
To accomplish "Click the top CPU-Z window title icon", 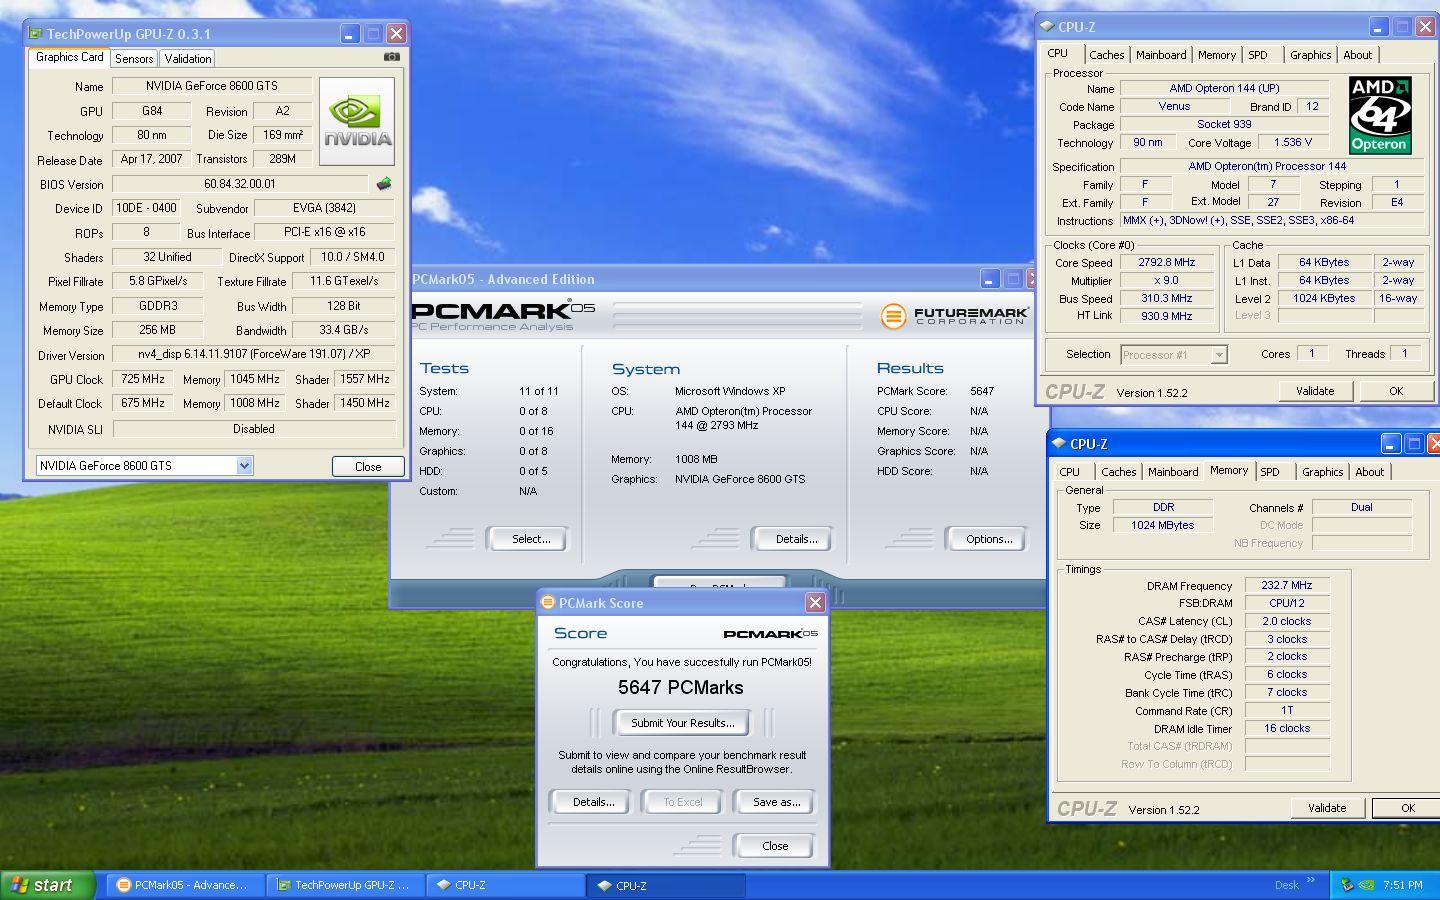I will point(1047,27).
